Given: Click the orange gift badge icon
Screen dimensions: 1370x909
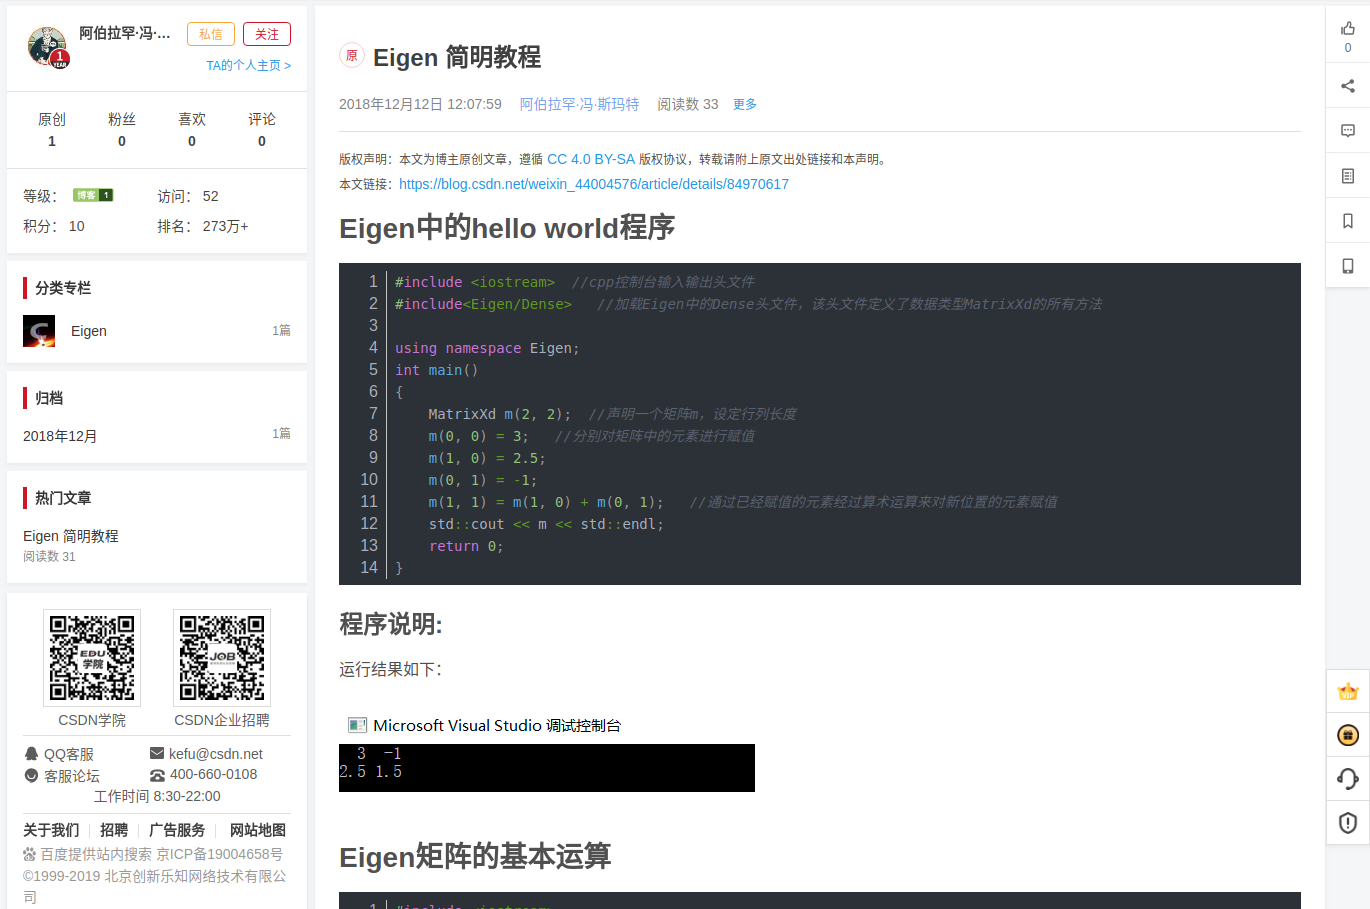Looking at the screenshot, I should click(x=1348, y=735).
